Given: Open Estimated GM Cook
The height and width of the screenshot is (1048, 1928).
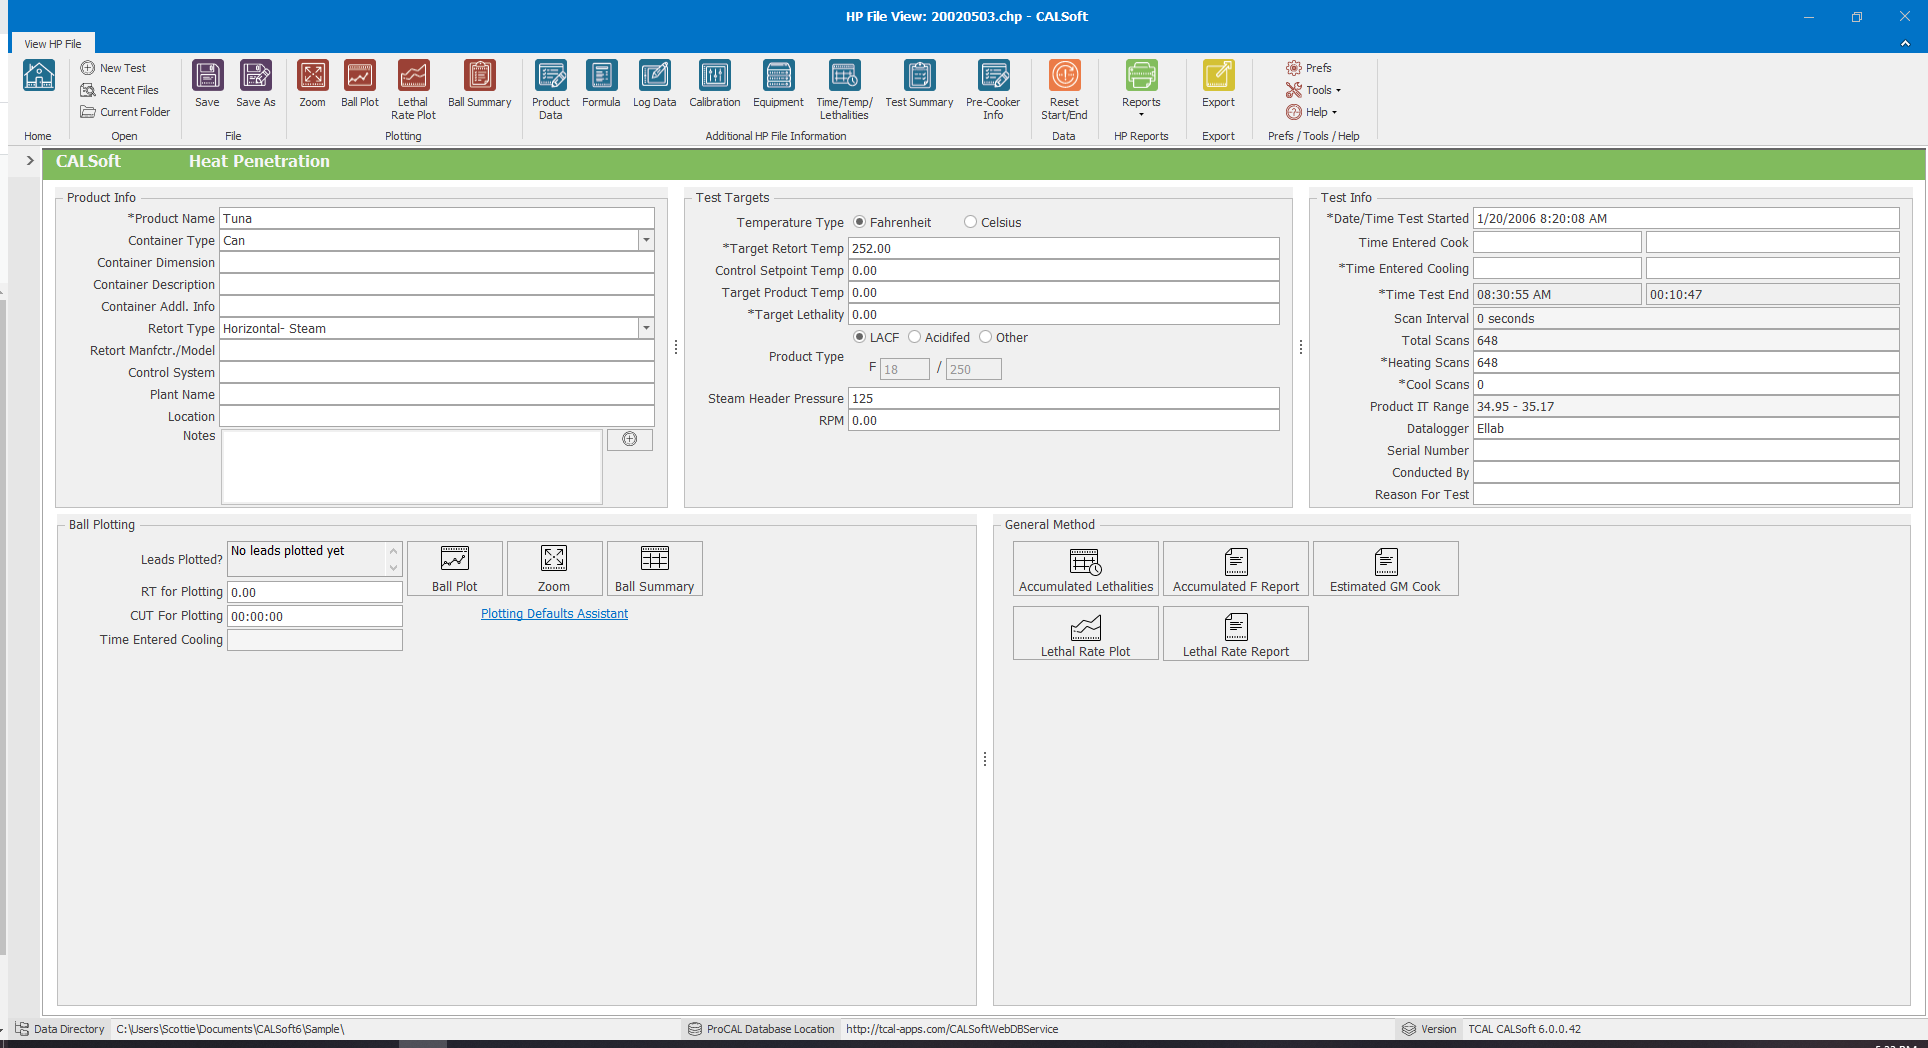Looking at the screenshot, I should click(x=1385, y=568).
